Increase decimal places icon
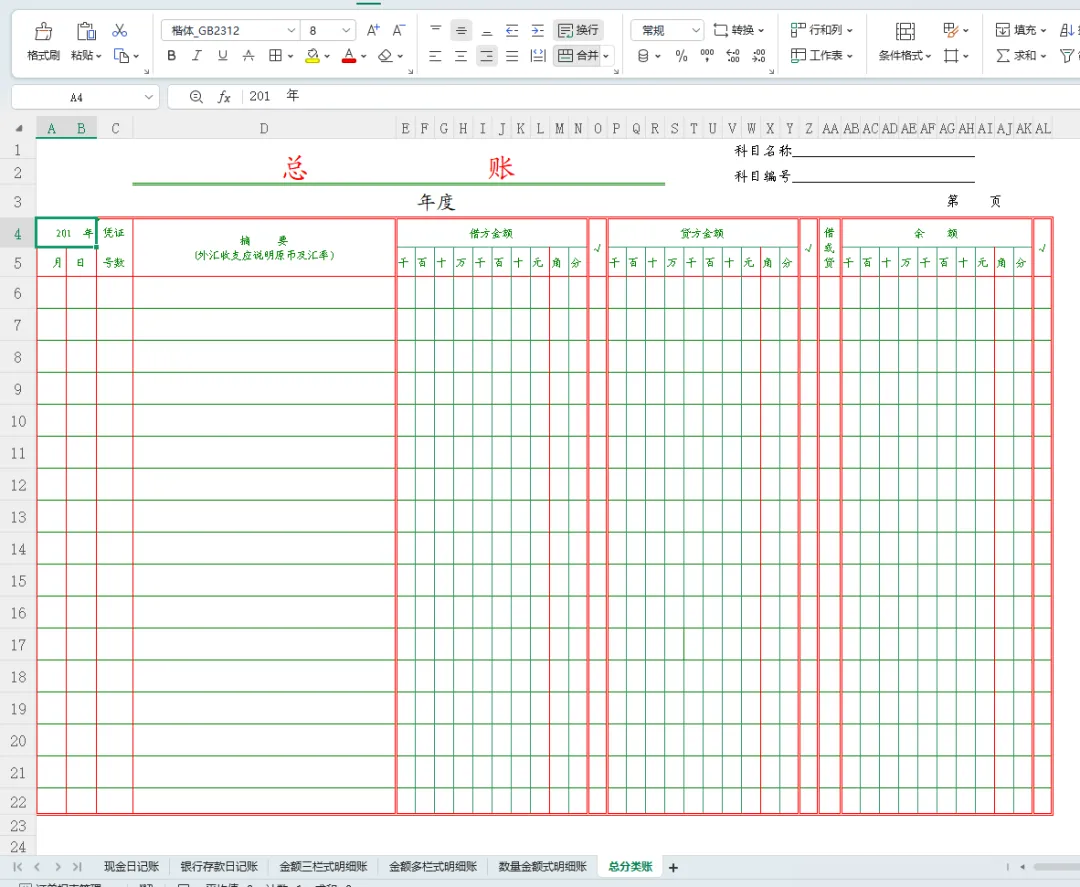Screen dimensions: 1080x887 pyautogui.click(x=733, y=56)
